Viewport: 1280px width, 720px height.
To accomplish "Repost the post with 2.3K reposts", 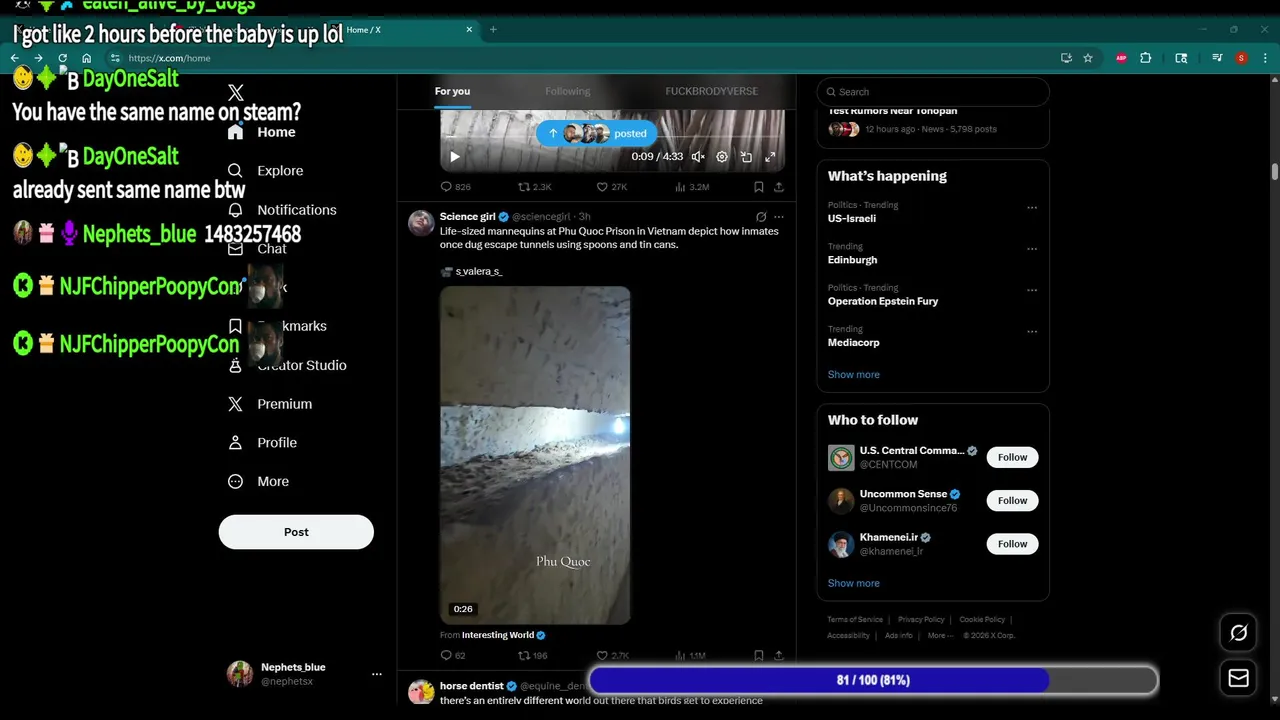I will (534, 187).
